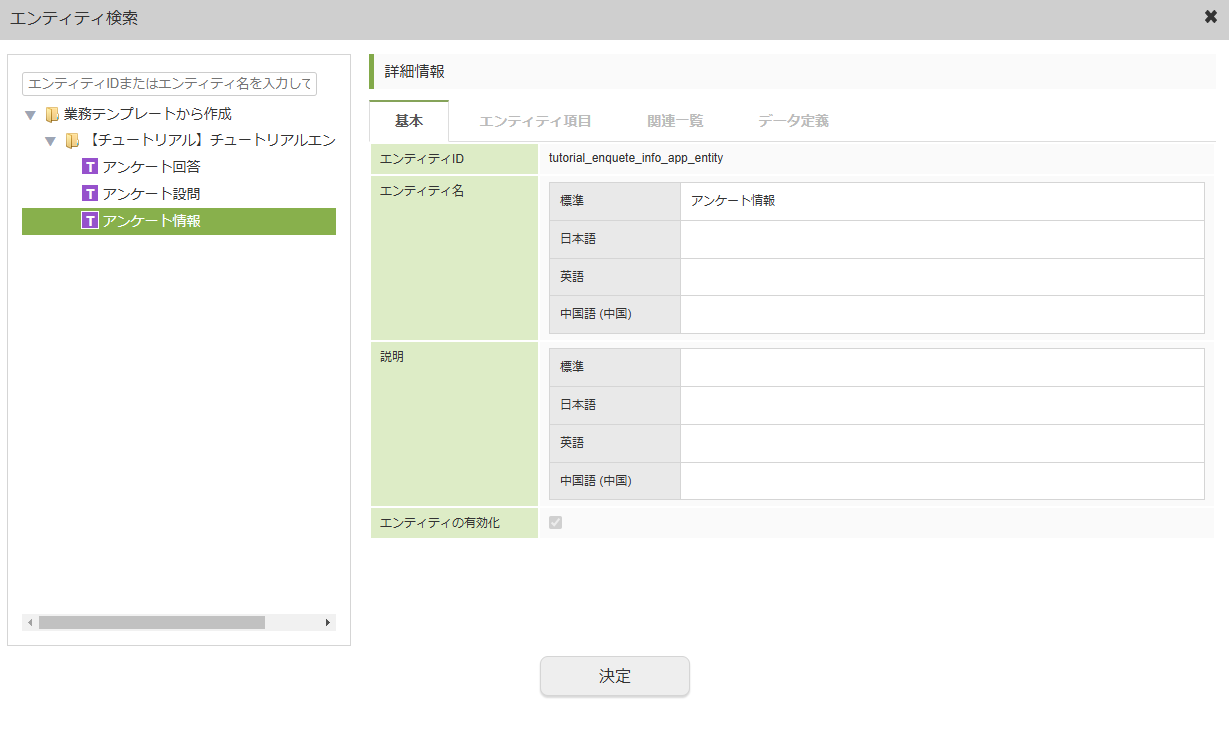
Task: Collapse the 【チュートリアル】 folder node
Action: [49, 140]
